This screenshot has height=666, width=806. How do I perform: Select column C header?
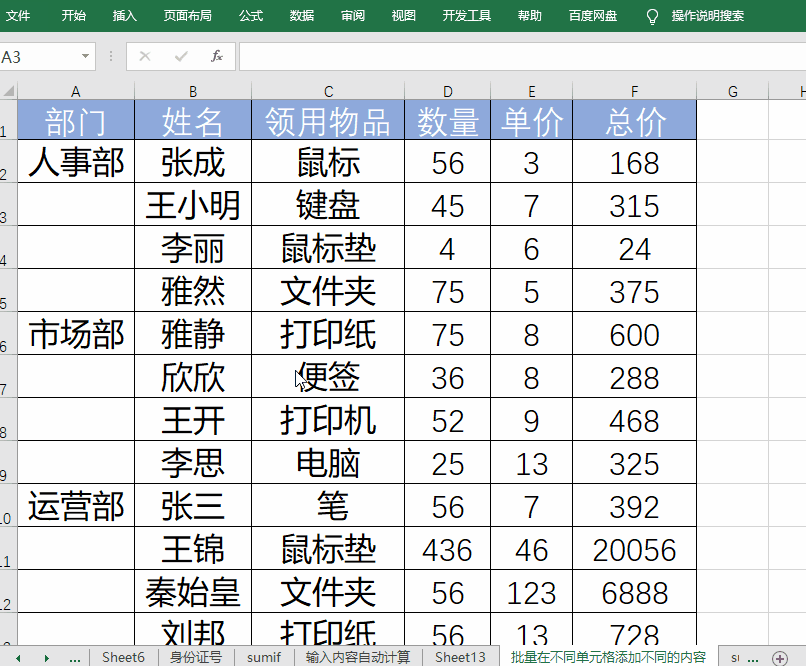pos(328,91)
